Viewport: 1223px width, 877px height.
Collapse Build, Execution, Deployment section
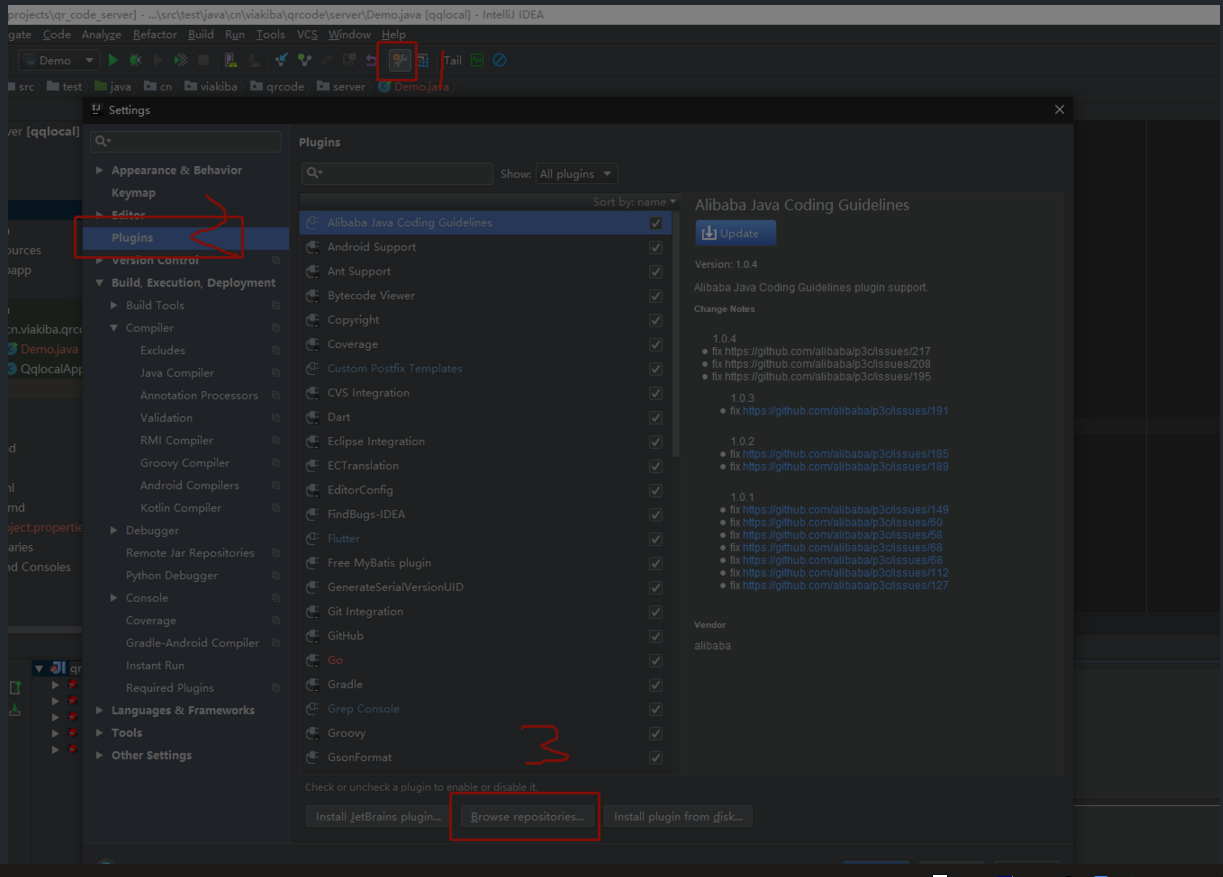coord(99,283)
